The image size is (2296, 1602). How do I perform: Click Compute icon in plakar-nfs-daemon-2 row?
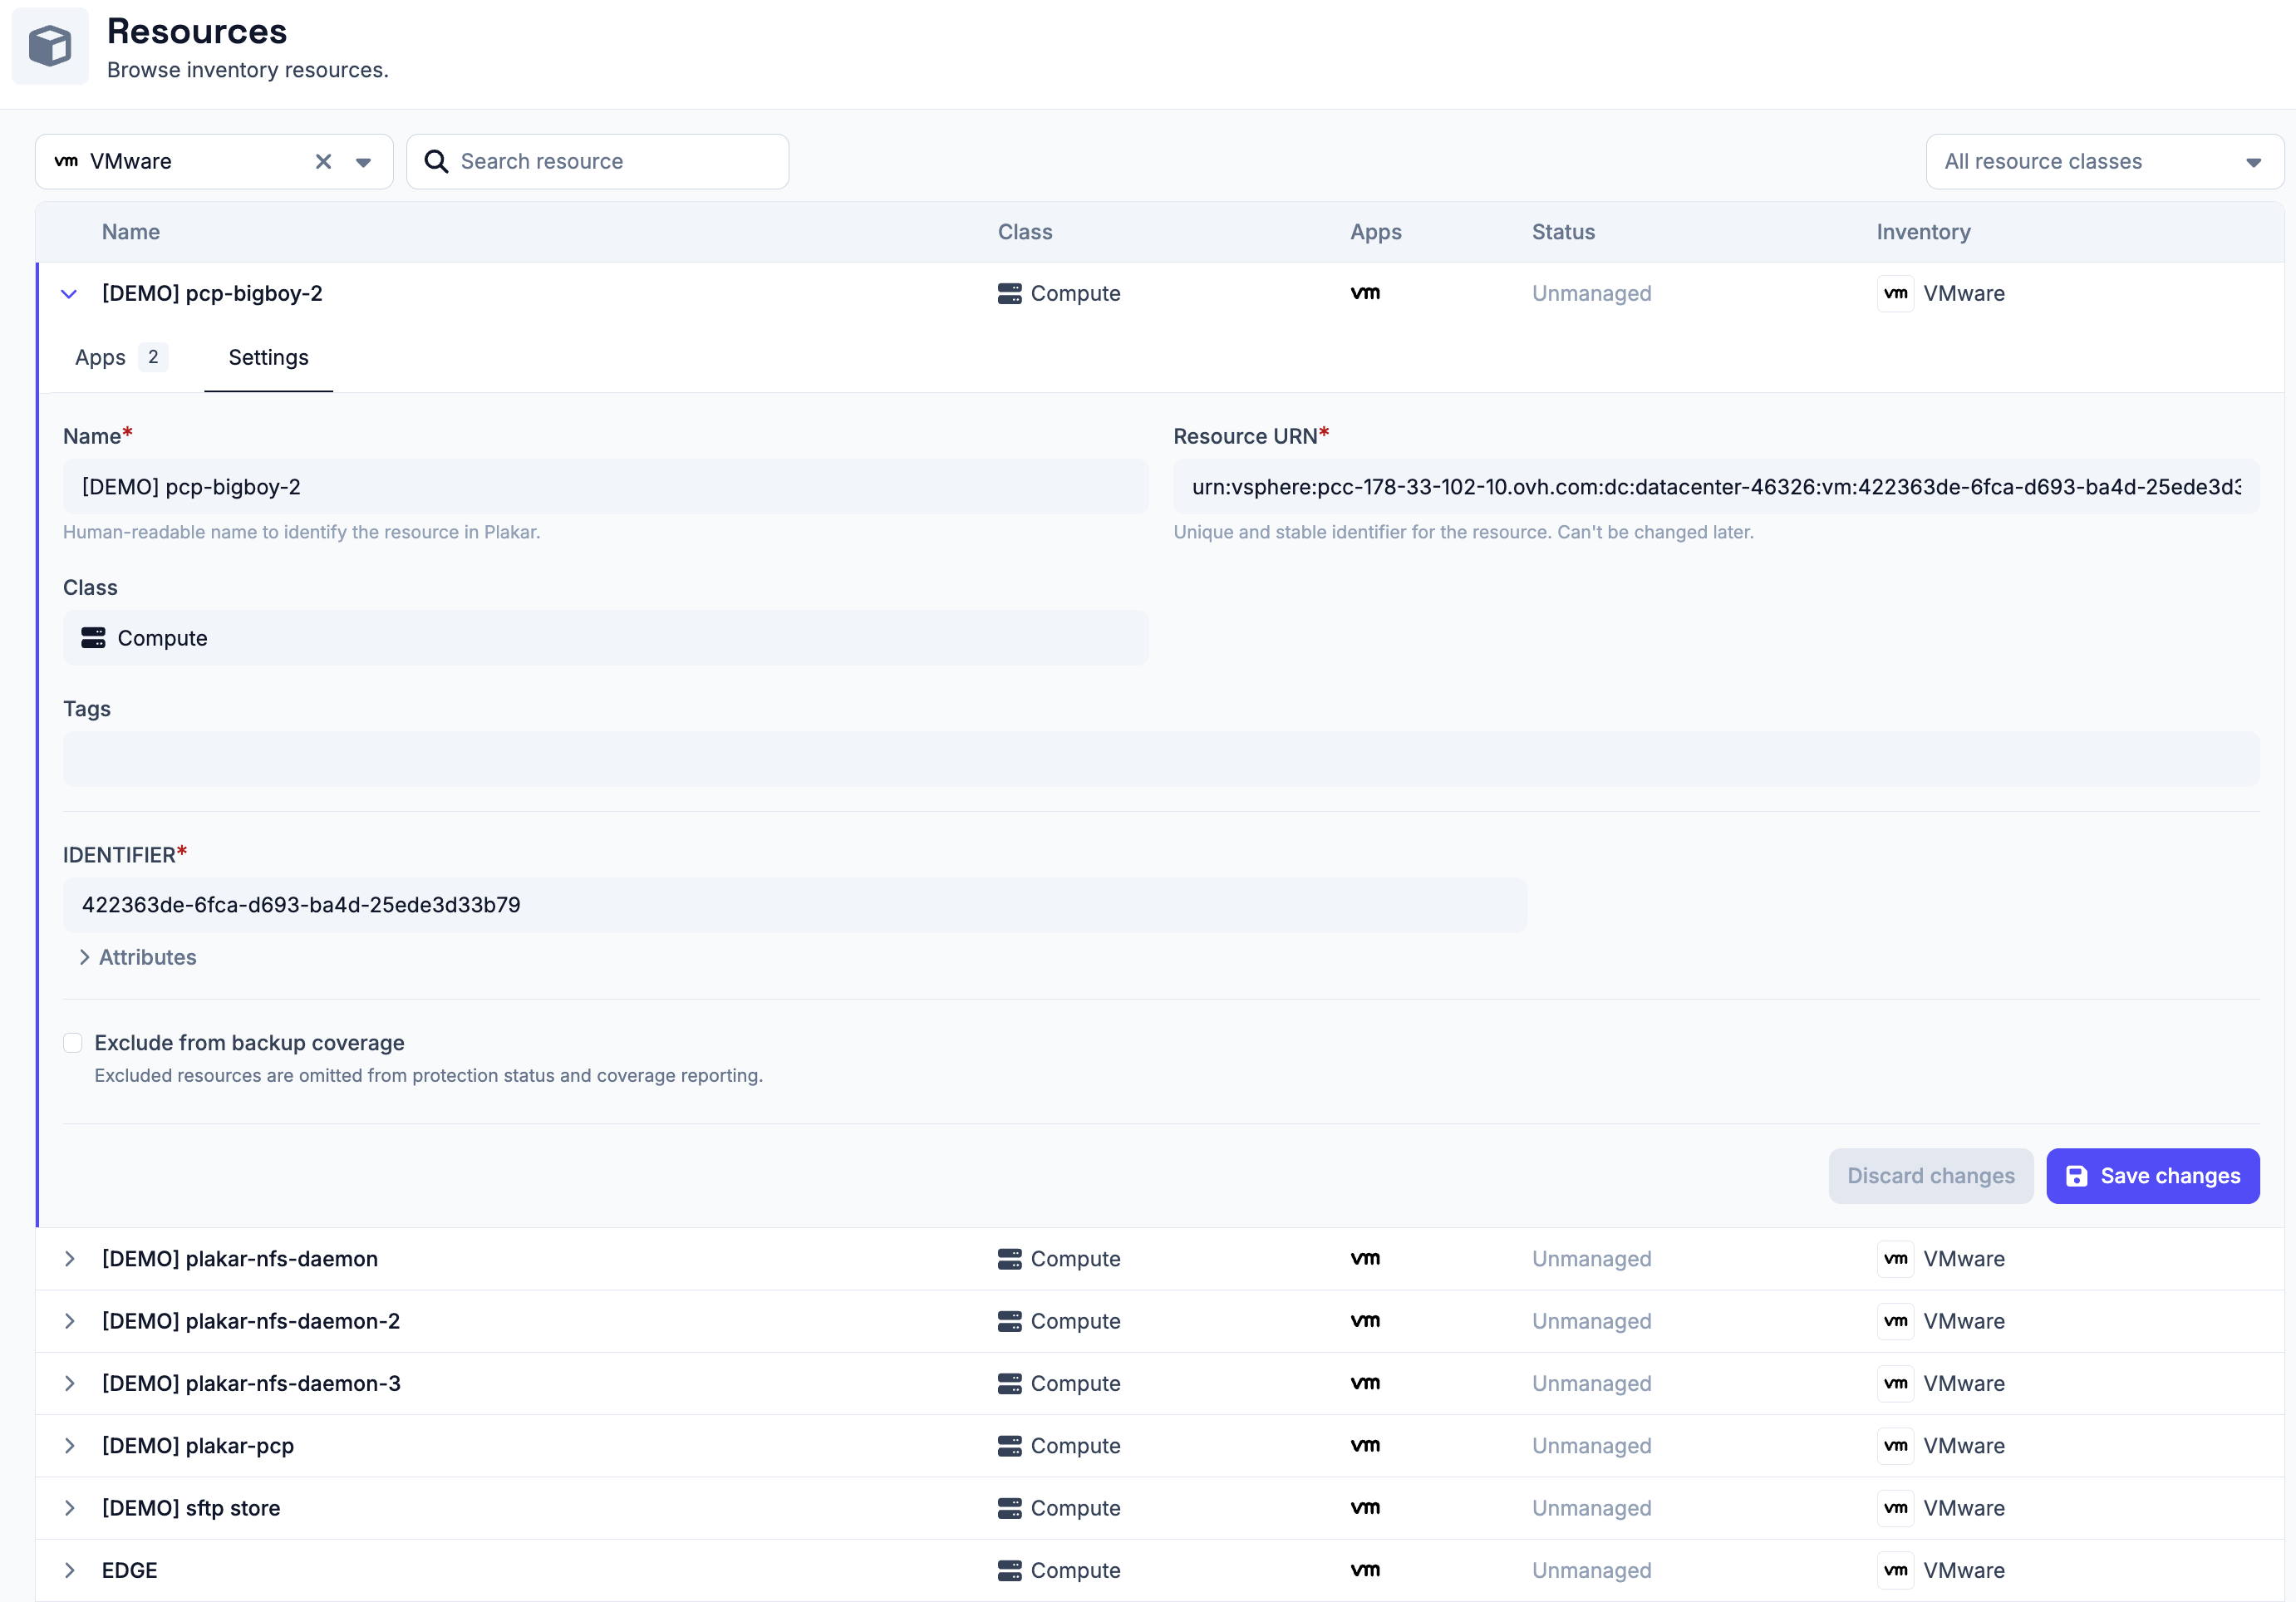tap(1010, 1321)
